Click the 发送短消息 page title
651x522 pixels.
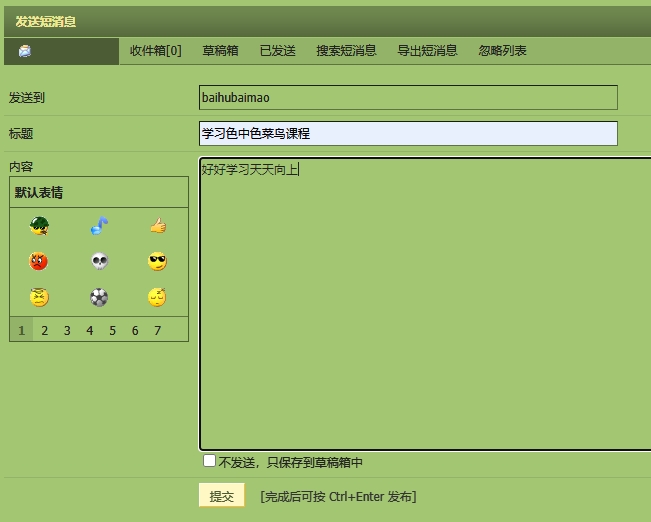[46, 21]
